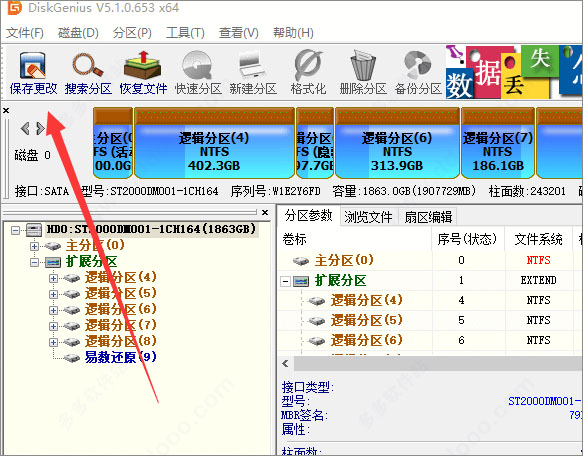The width and height of the screenshot is (583, 456).
Task: Open the 帮助(H) menu
Action: click(293, 33)
